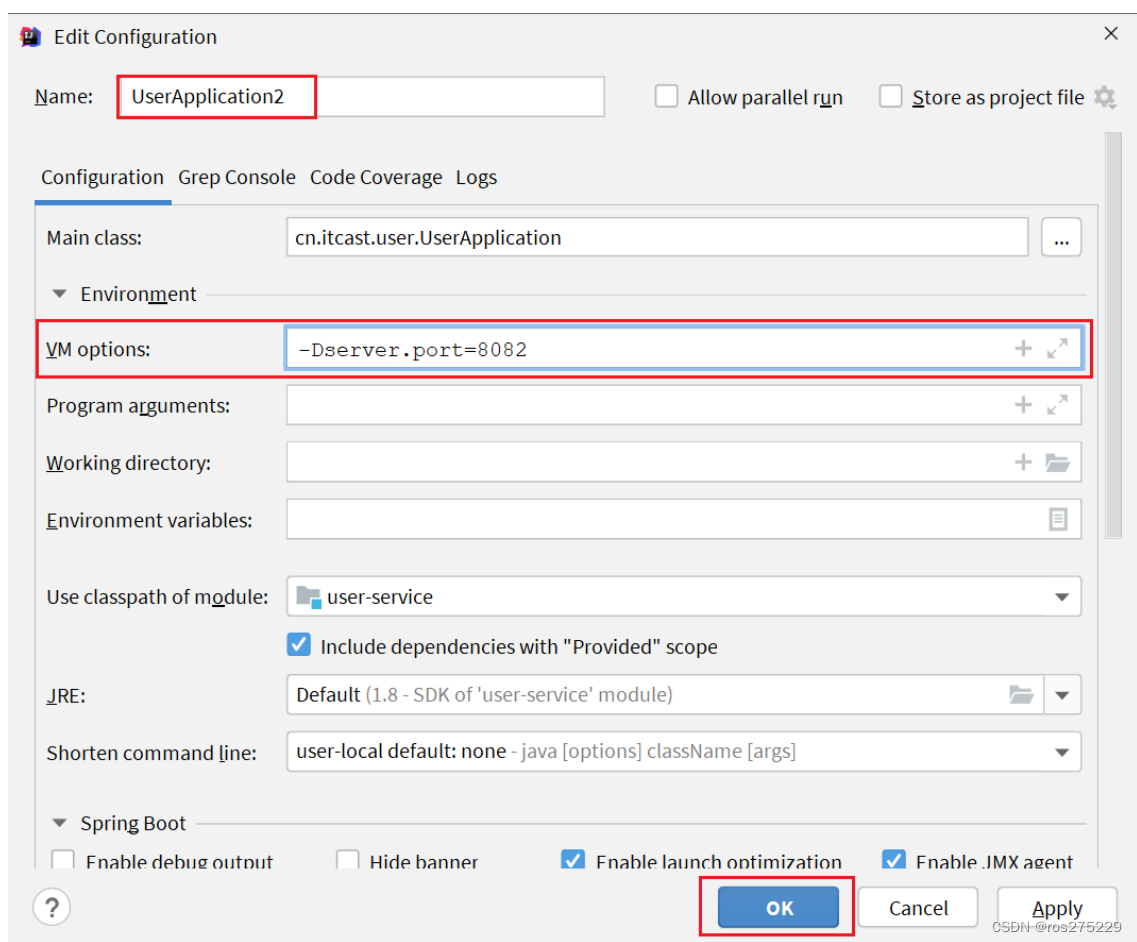This screenshot has width=1137, height=942.
Task: Open the Code Coverage tab
Action: [x=376, y=178]
